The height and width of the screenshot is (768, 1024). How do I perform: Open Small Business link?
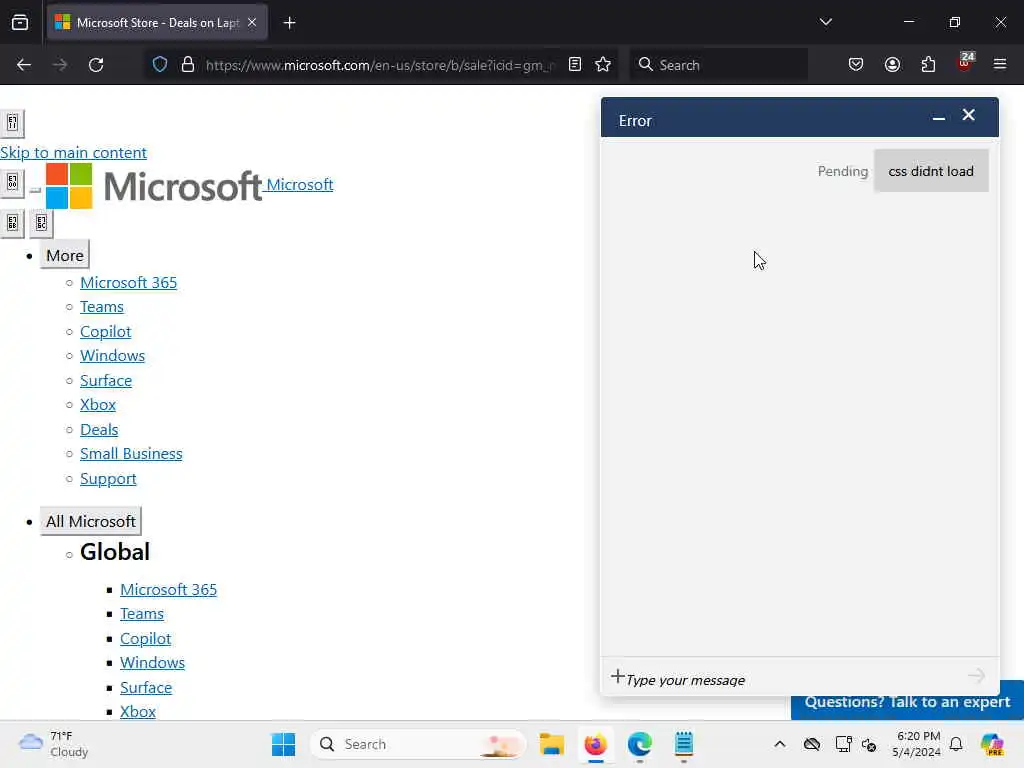pyautogui.click(x=131, y=454)
